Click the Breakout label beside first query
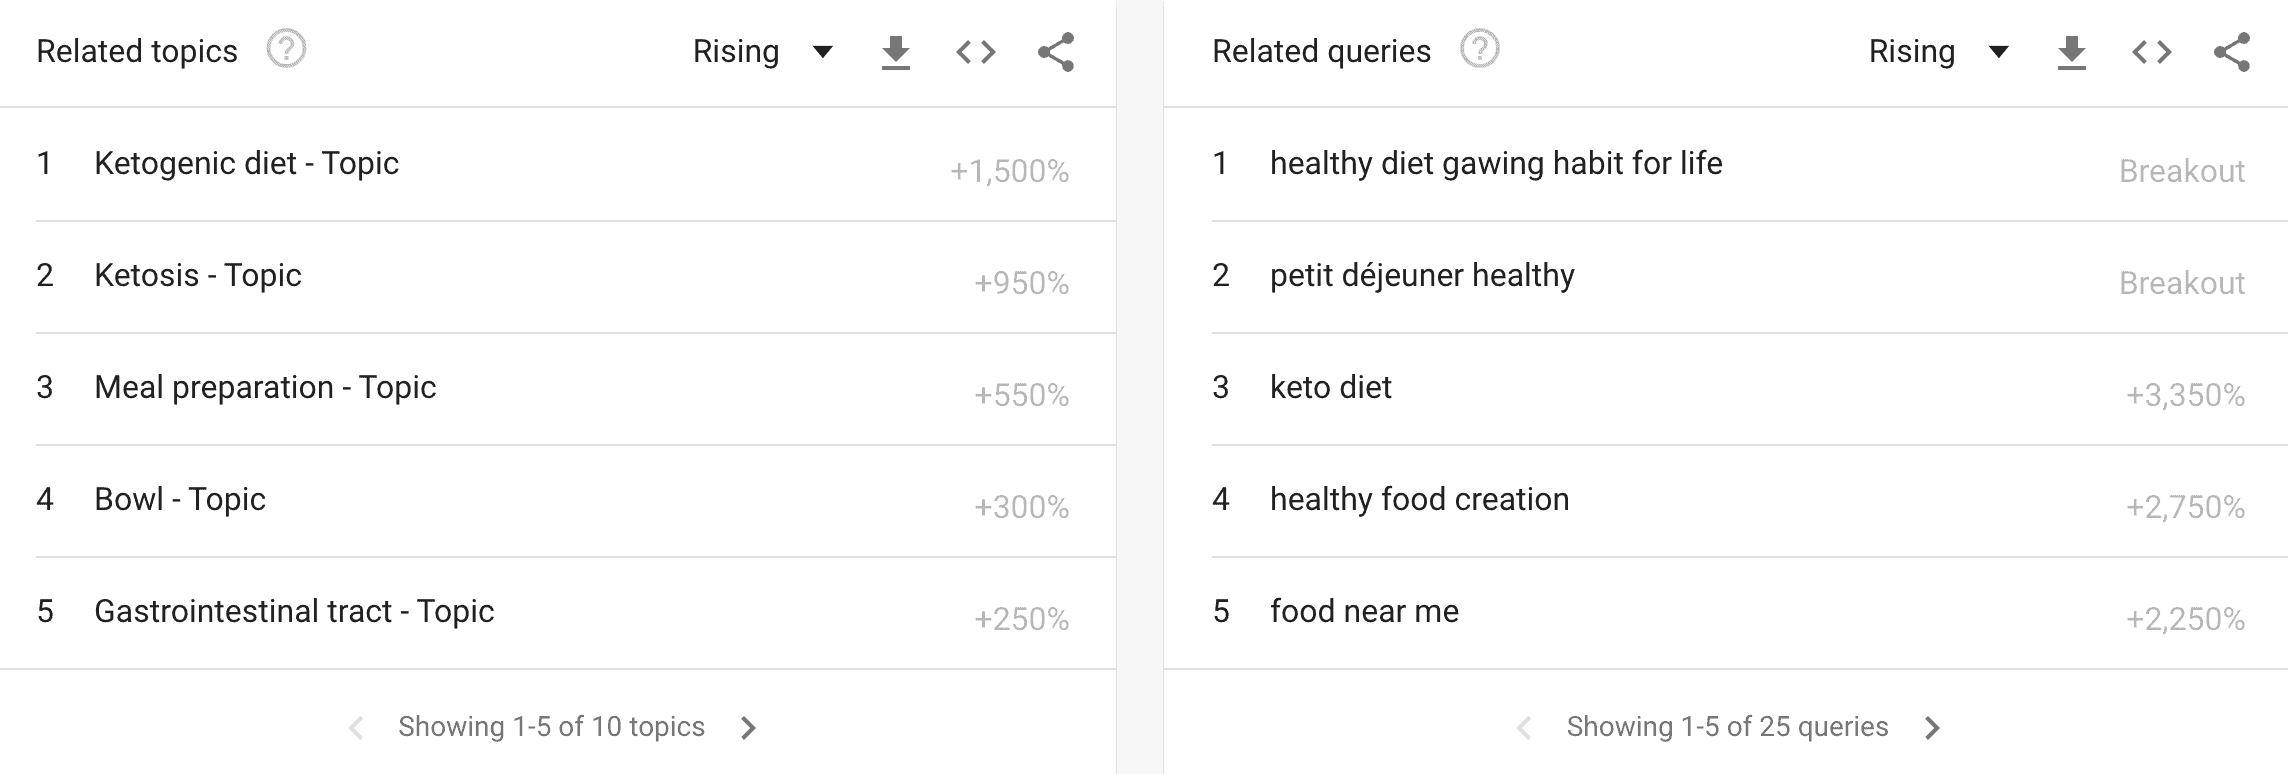 pyautogui.click(x=2181, y=172)
